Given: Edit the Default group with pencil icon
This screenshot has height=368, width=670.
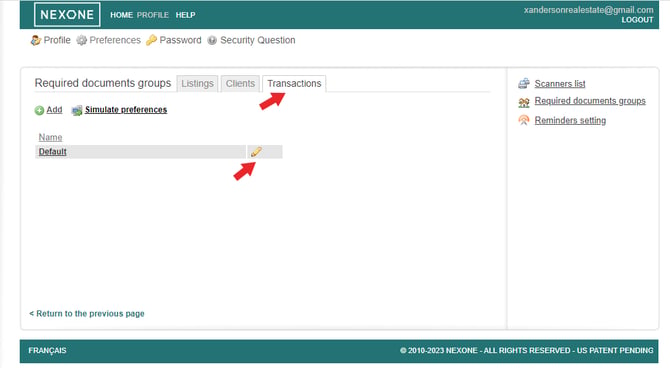Looking at the screenshot, I should point(256,152).
